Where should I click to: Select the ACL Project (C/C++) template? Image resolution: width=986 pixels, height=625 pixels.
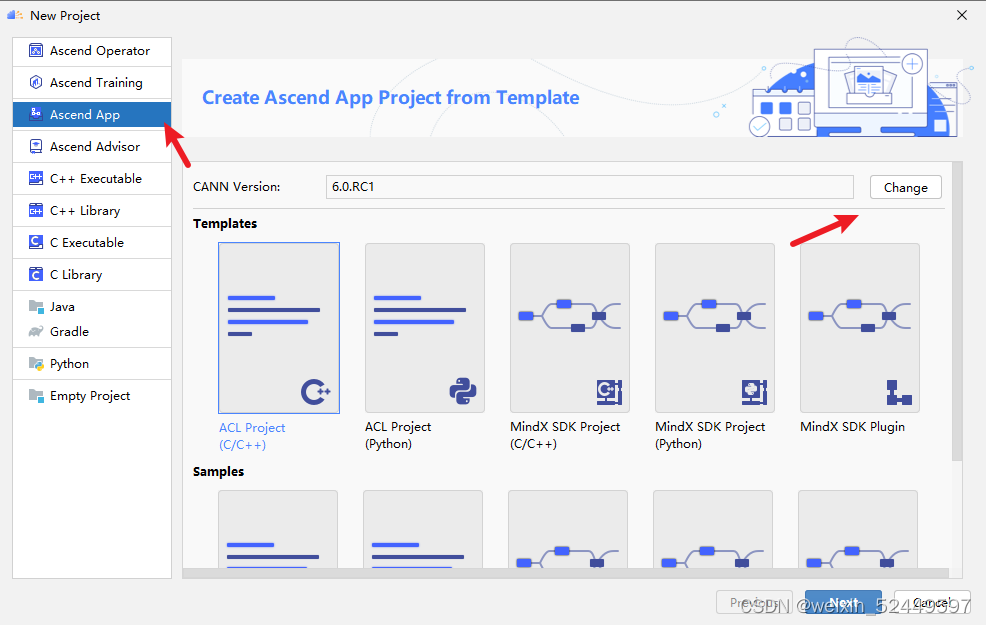click(x=278, y=327)
